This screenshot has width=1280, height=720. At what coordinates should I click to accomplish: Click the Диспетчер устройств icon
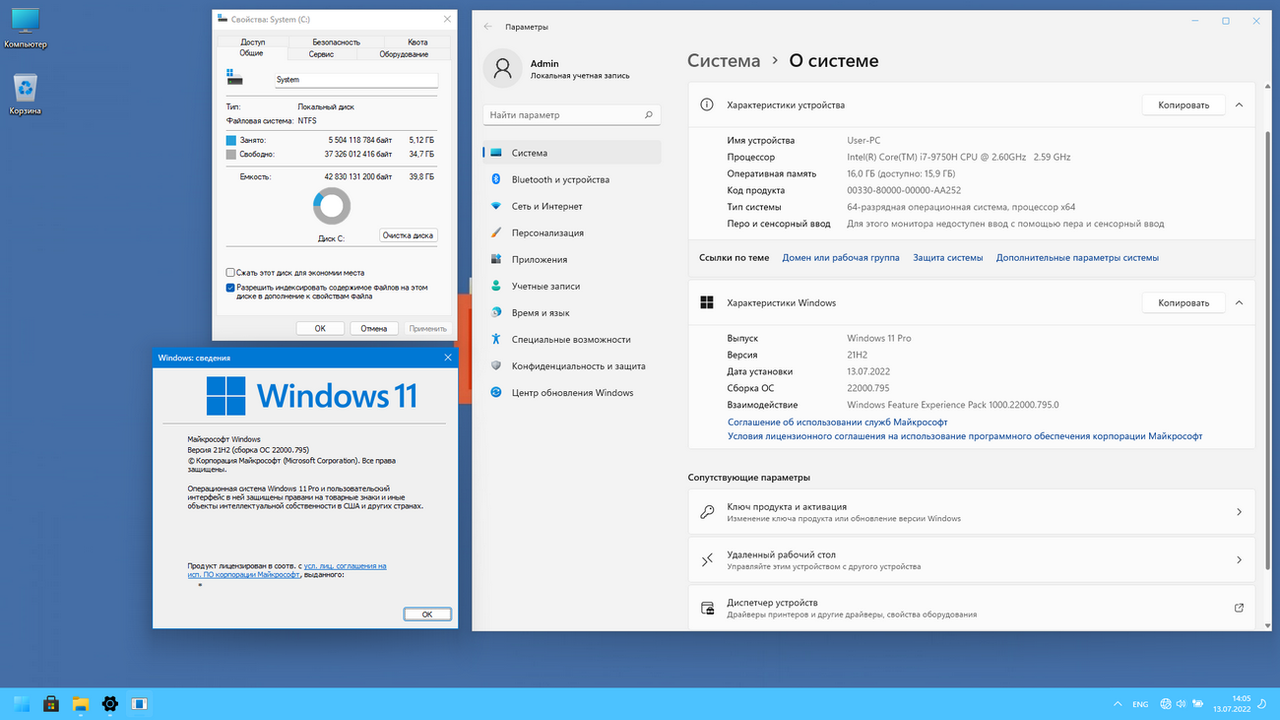707,608
